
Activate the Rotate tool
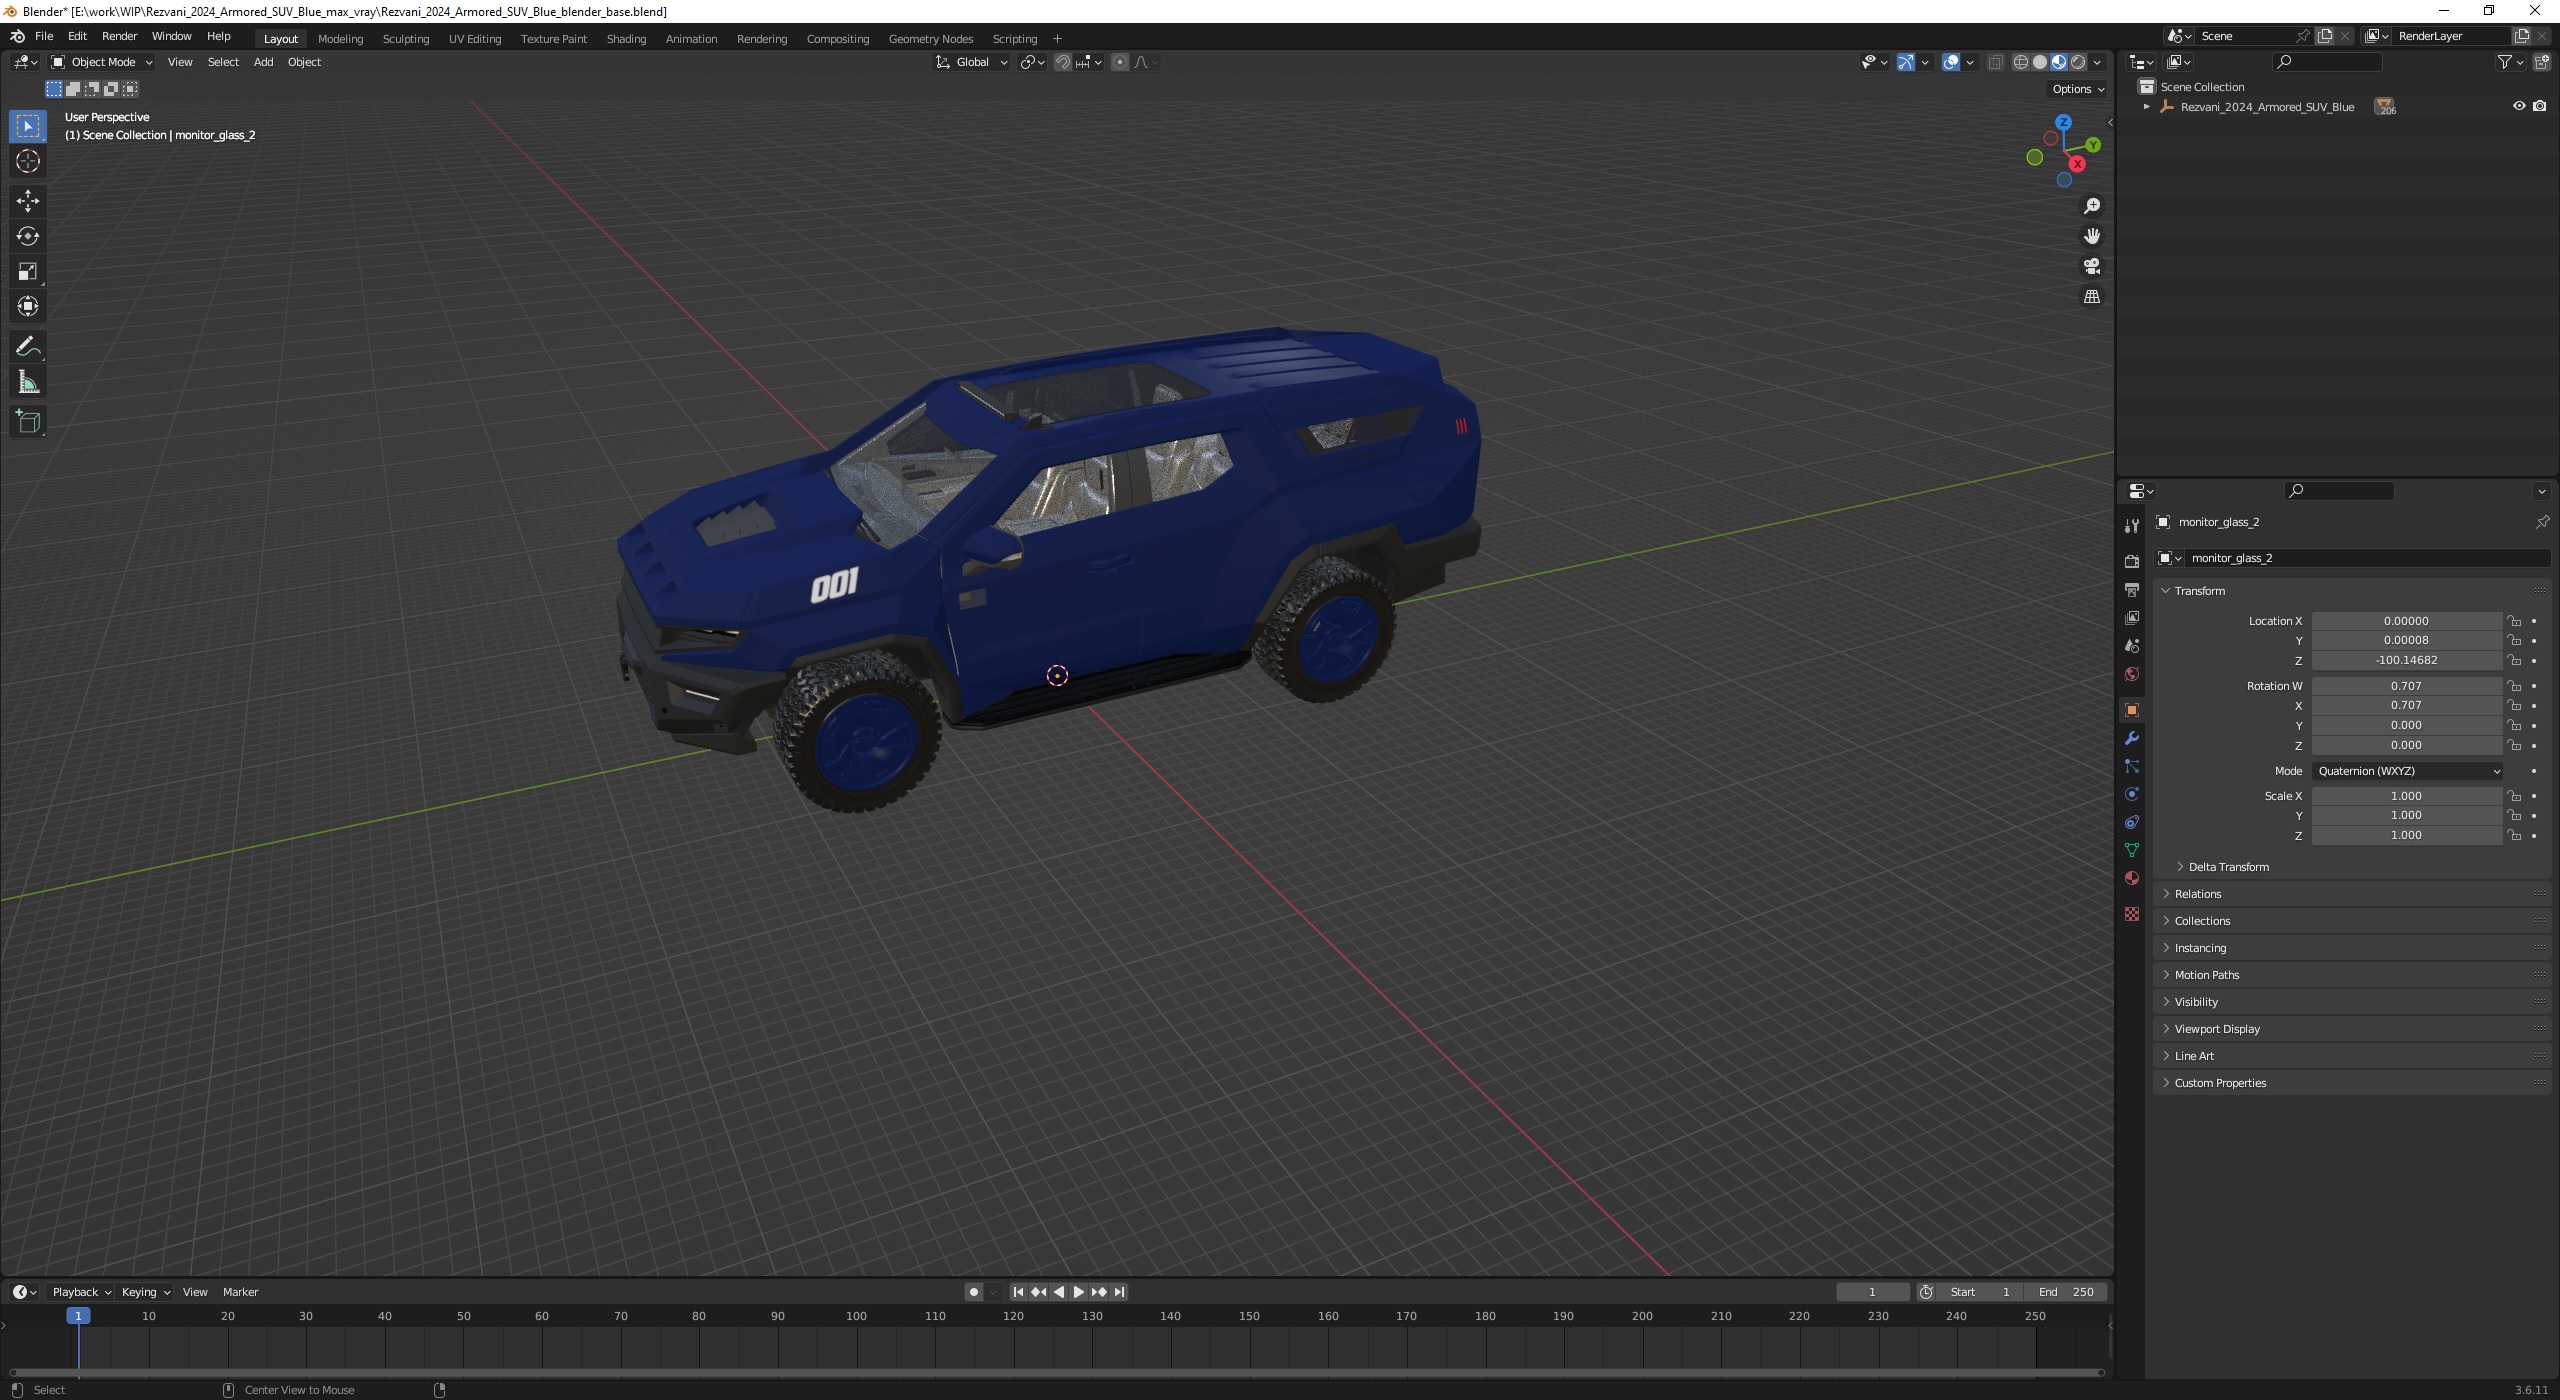(28, 236)
